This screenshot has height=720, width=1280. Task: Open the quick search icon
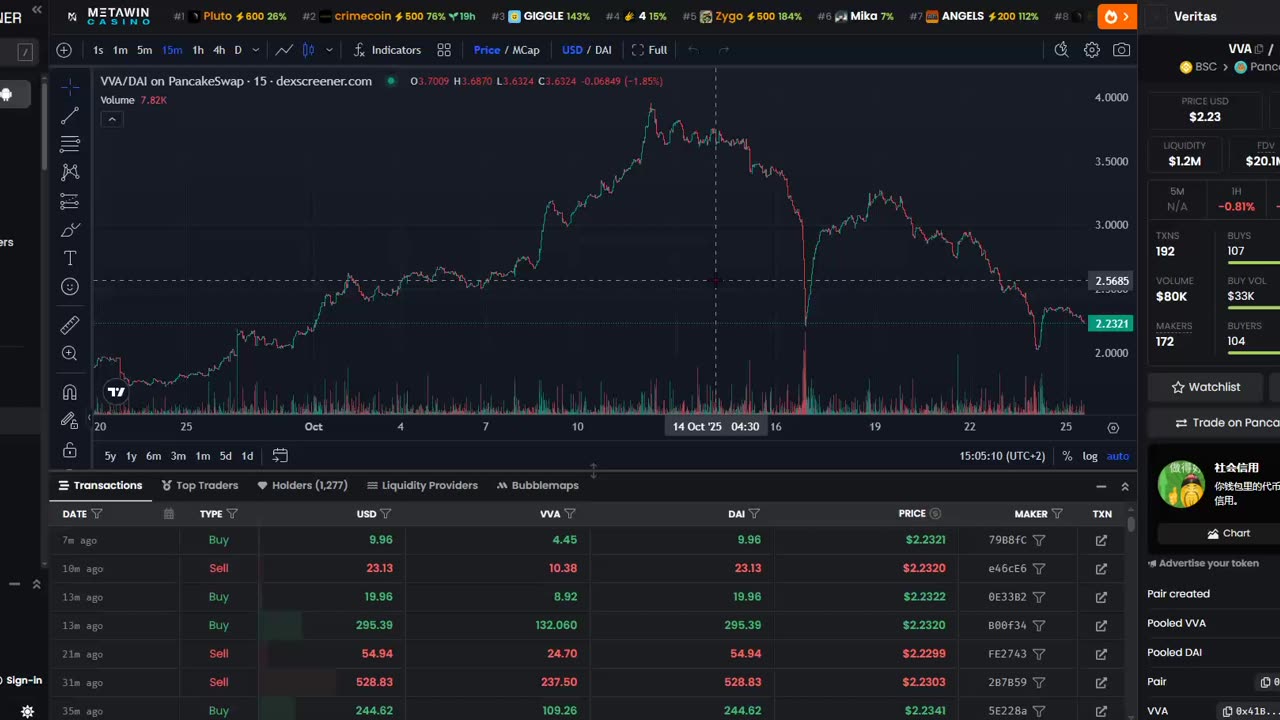click(x=1061, y=50)
